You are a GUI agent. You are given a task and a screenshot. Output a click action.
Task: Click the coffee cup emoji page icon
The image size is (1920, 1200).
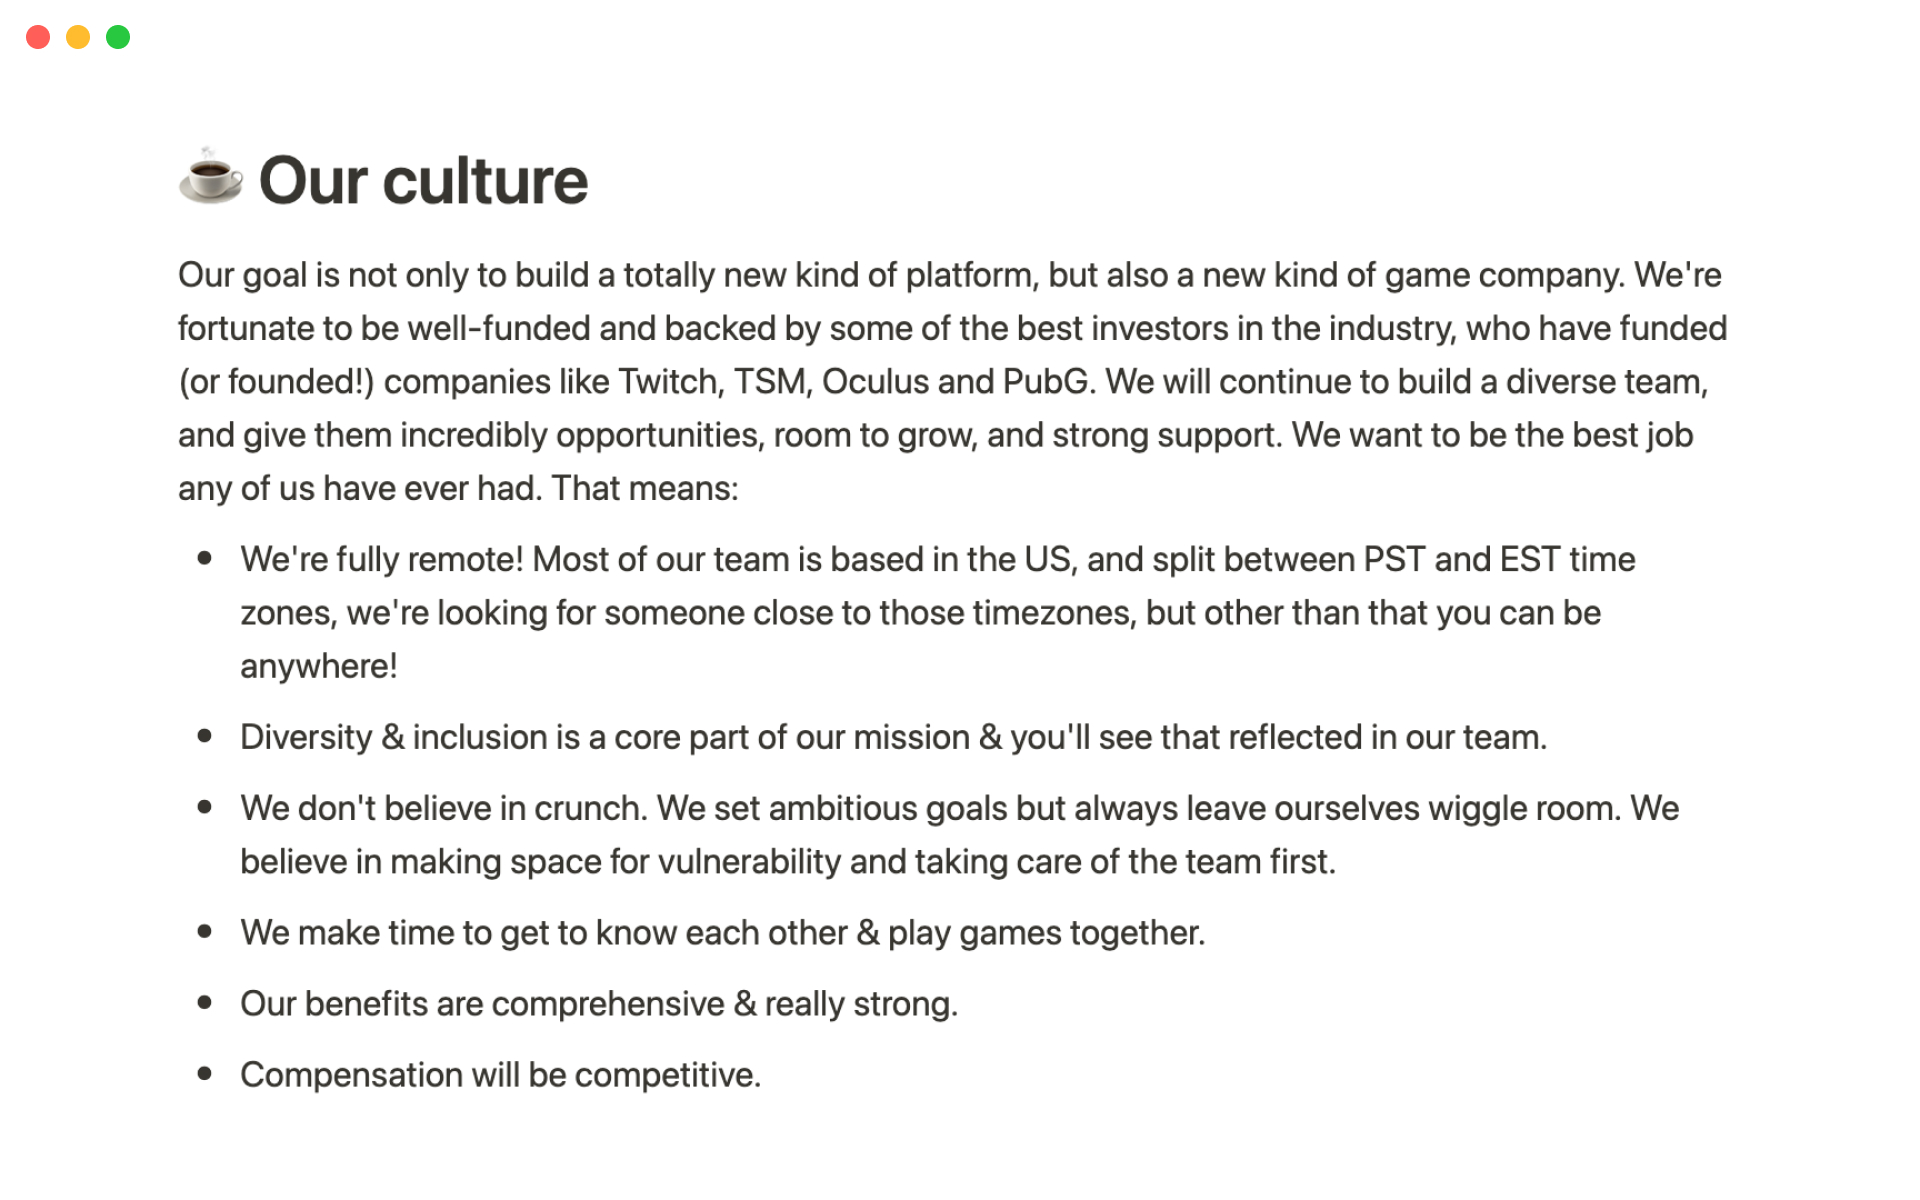point(210,177)
